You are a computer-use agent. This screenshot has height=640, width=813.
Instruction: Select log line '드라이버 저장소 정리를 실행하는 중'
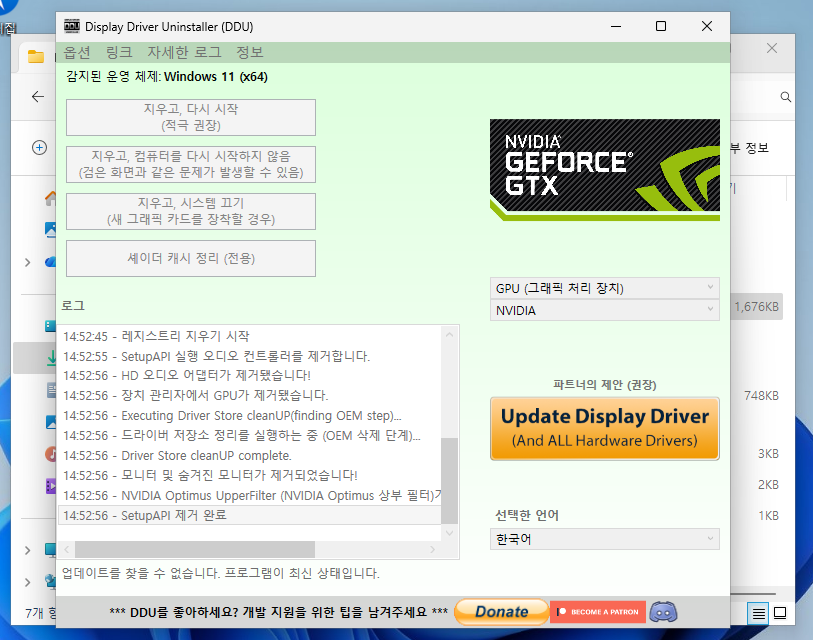pos(249,436)
